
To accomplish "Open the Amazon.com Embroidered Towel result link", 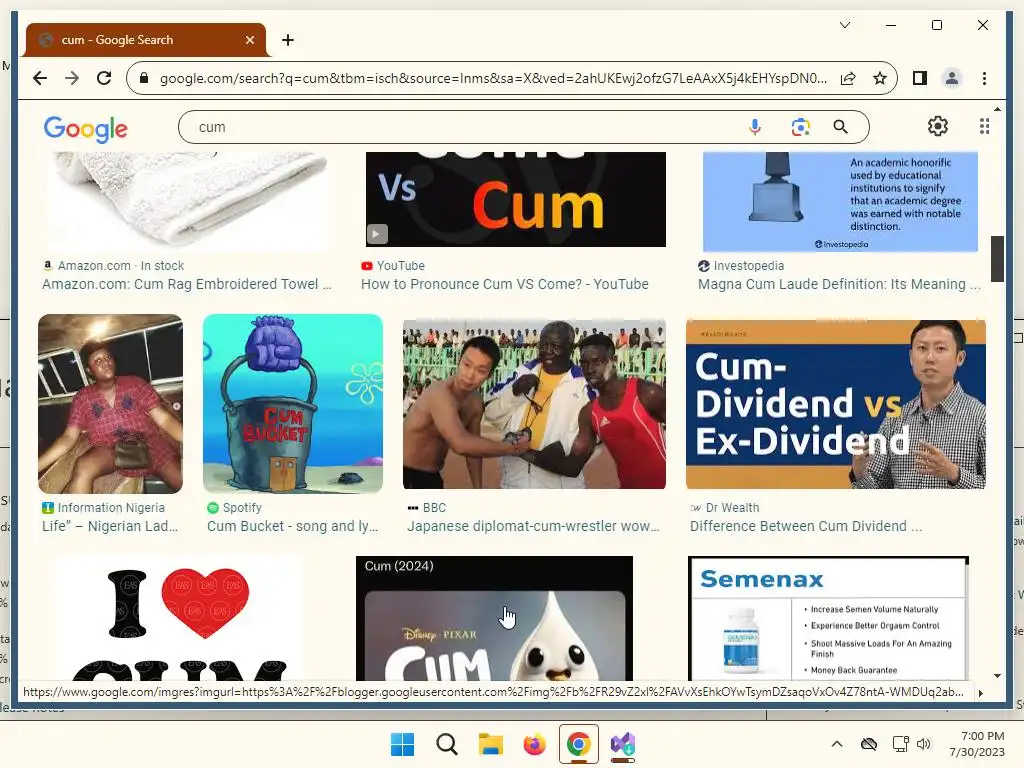I will pos(187,284).
